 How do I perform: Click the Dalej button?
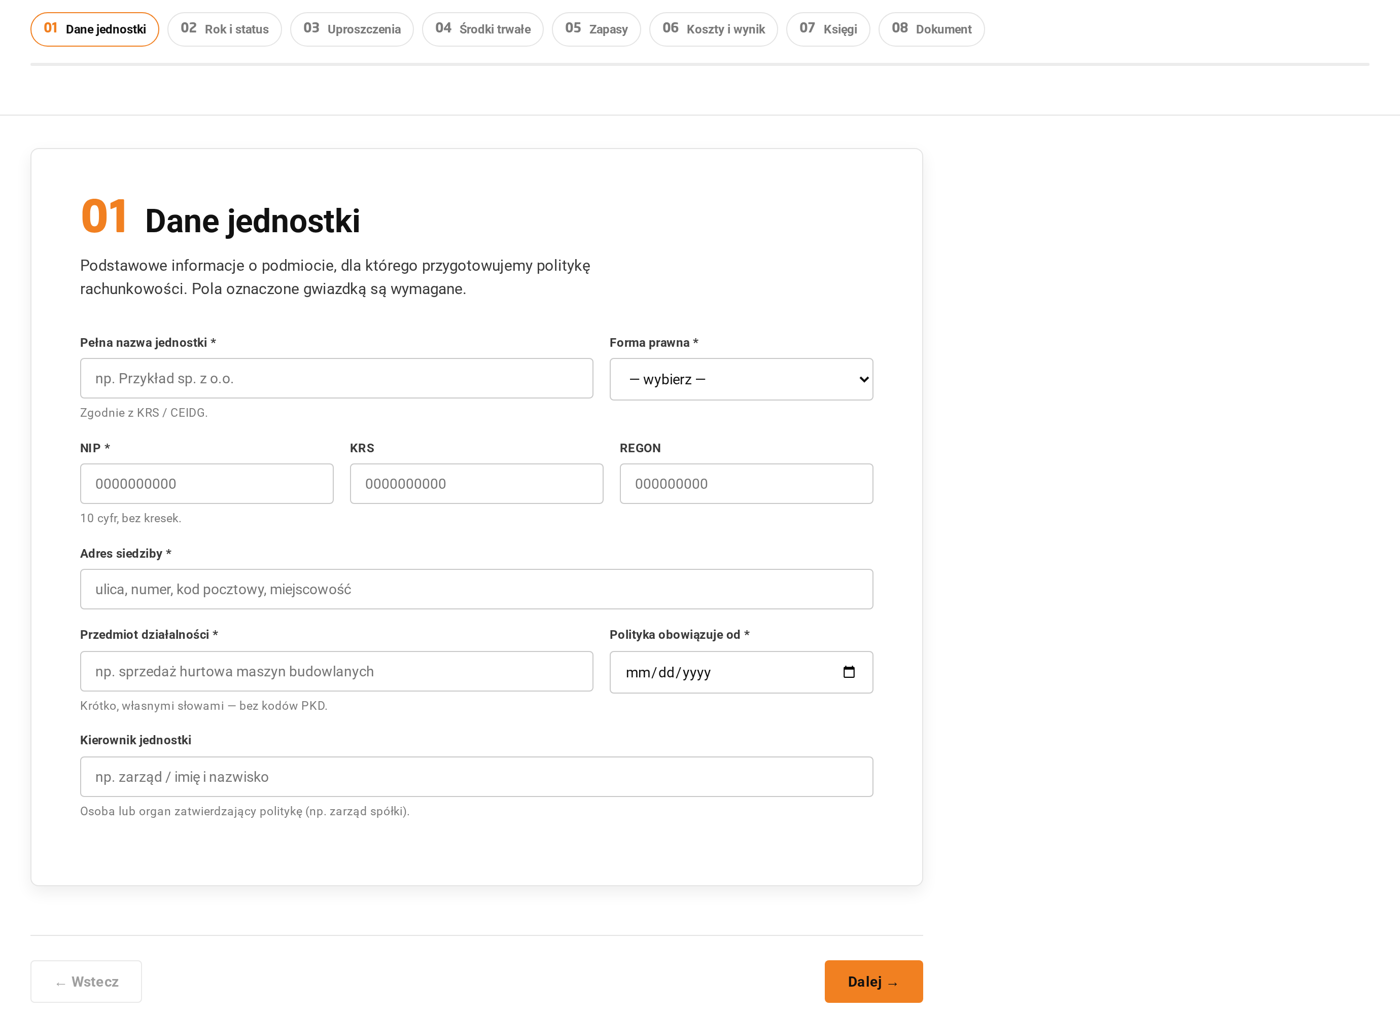tap(874, 982)
